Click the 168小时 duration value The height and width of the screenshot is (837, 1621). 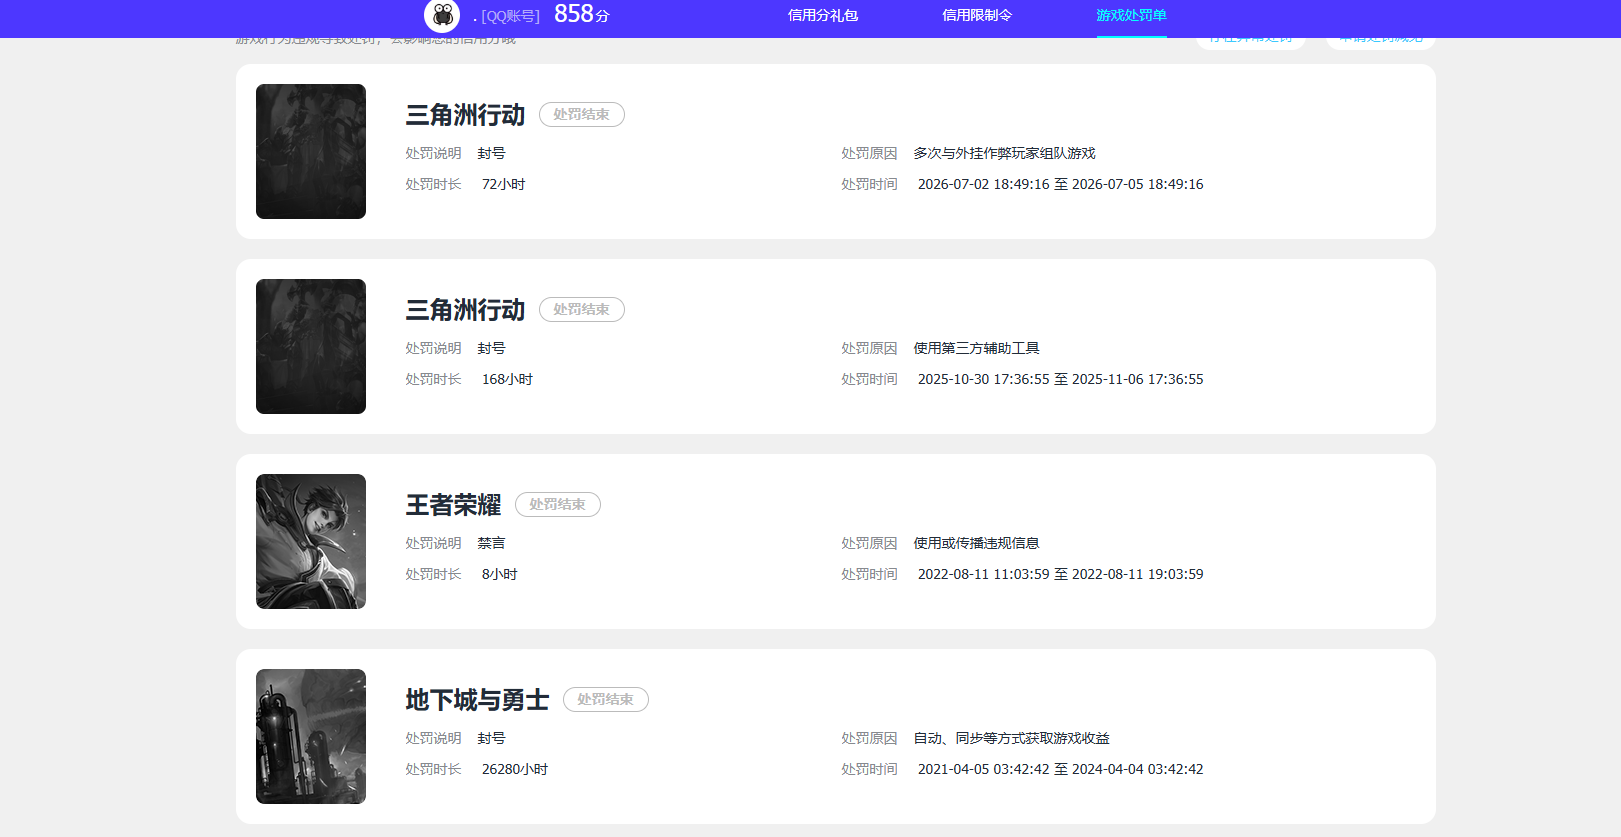point(507,380)
